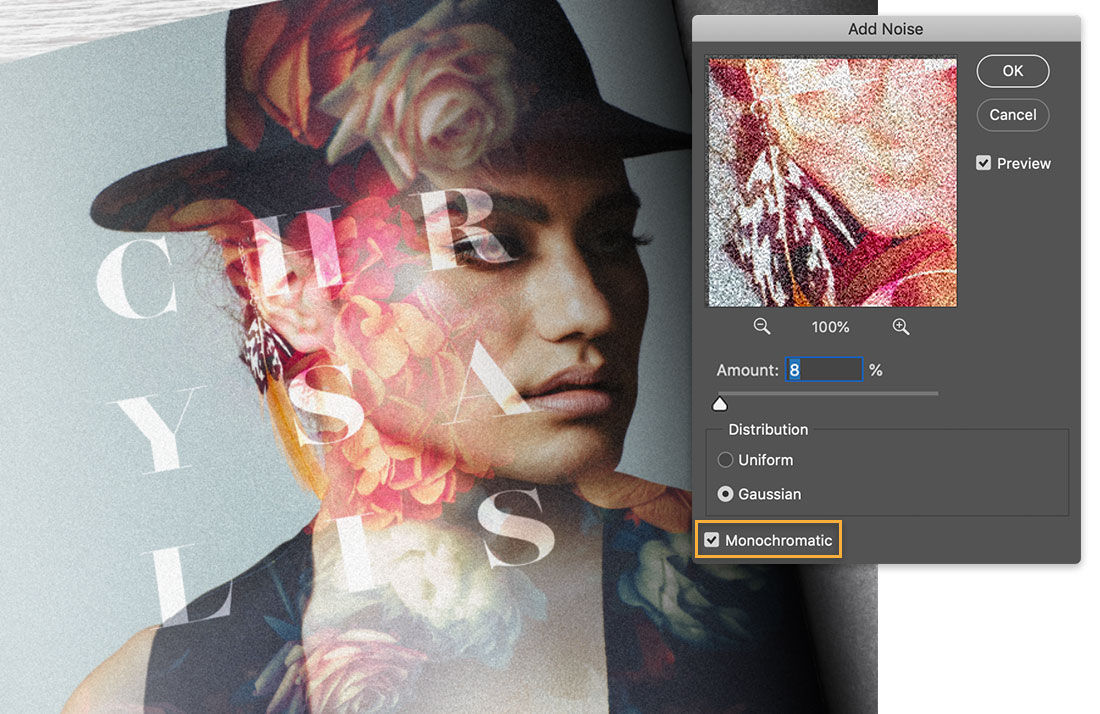Click the Preview label text
The image size is (1100, 714).
(1024, 162)
